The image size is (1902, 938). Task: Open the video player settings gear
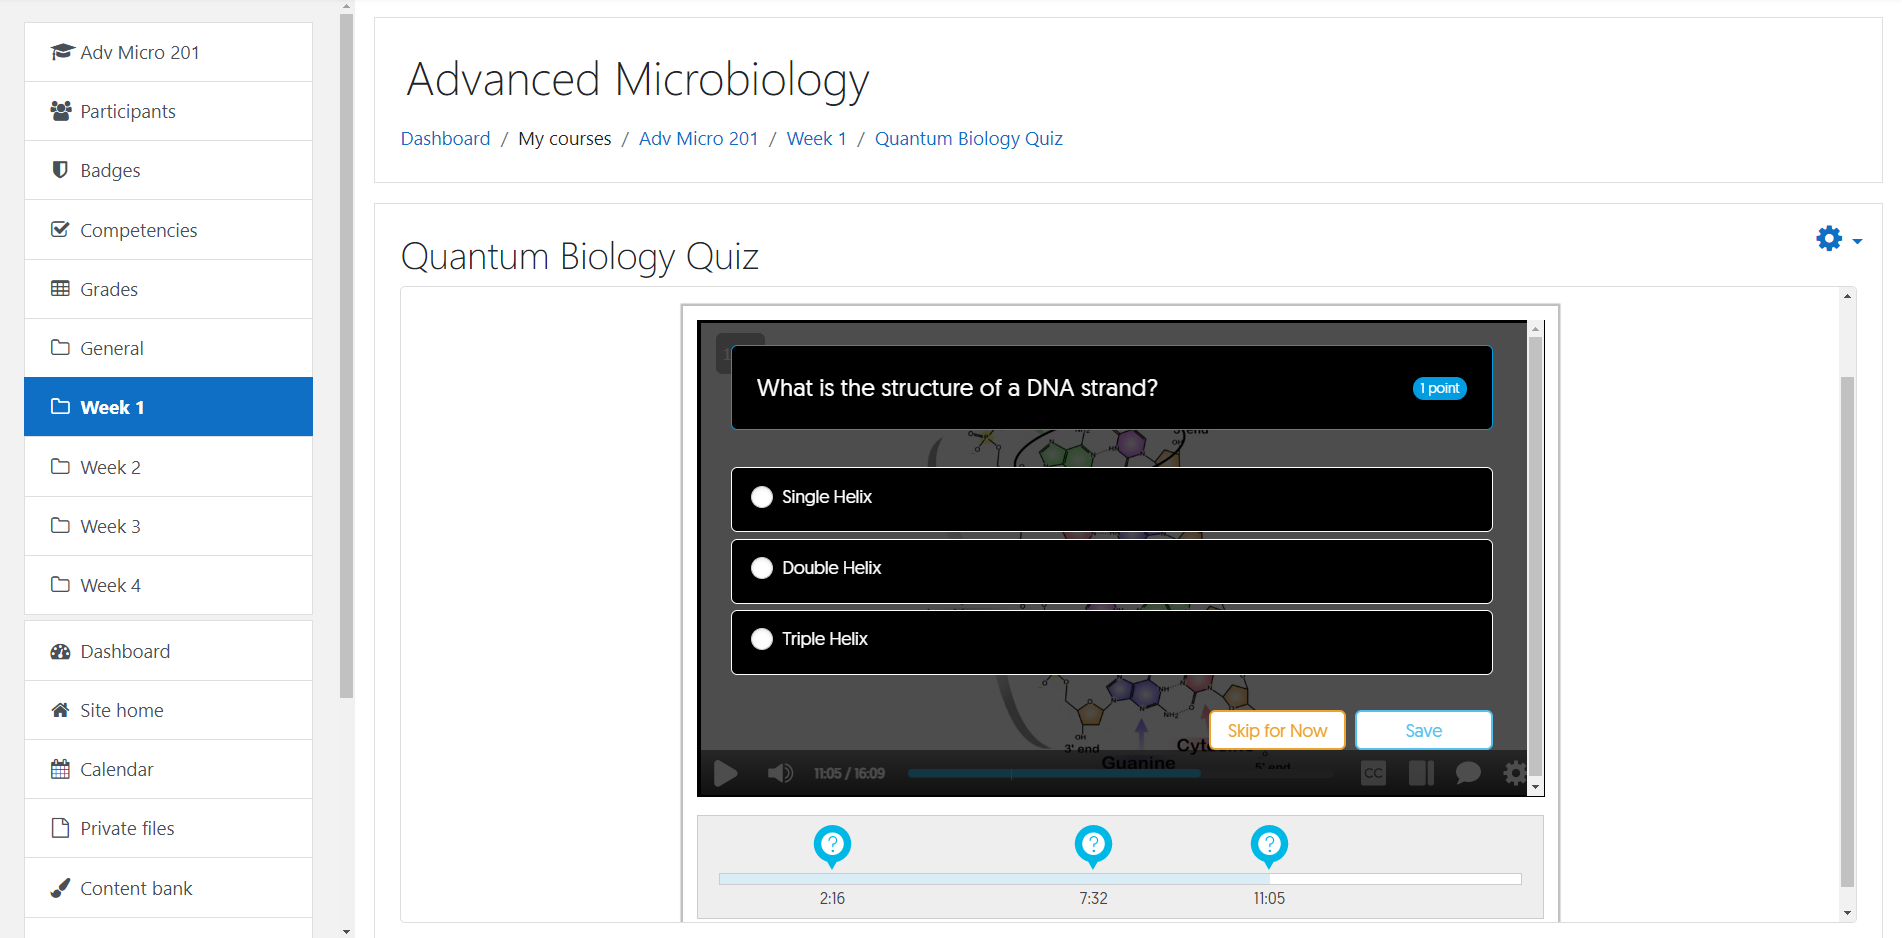(1514, 773)
